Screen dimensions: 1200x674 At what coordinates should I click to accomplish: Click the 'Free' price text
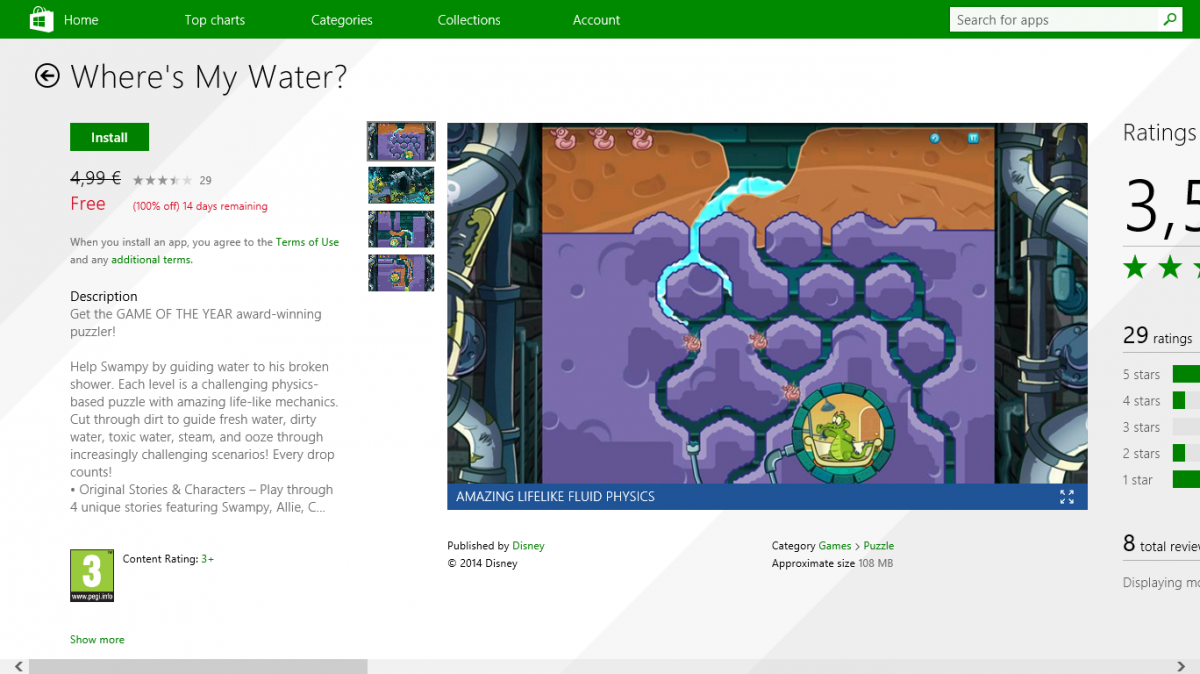[88, 204]
